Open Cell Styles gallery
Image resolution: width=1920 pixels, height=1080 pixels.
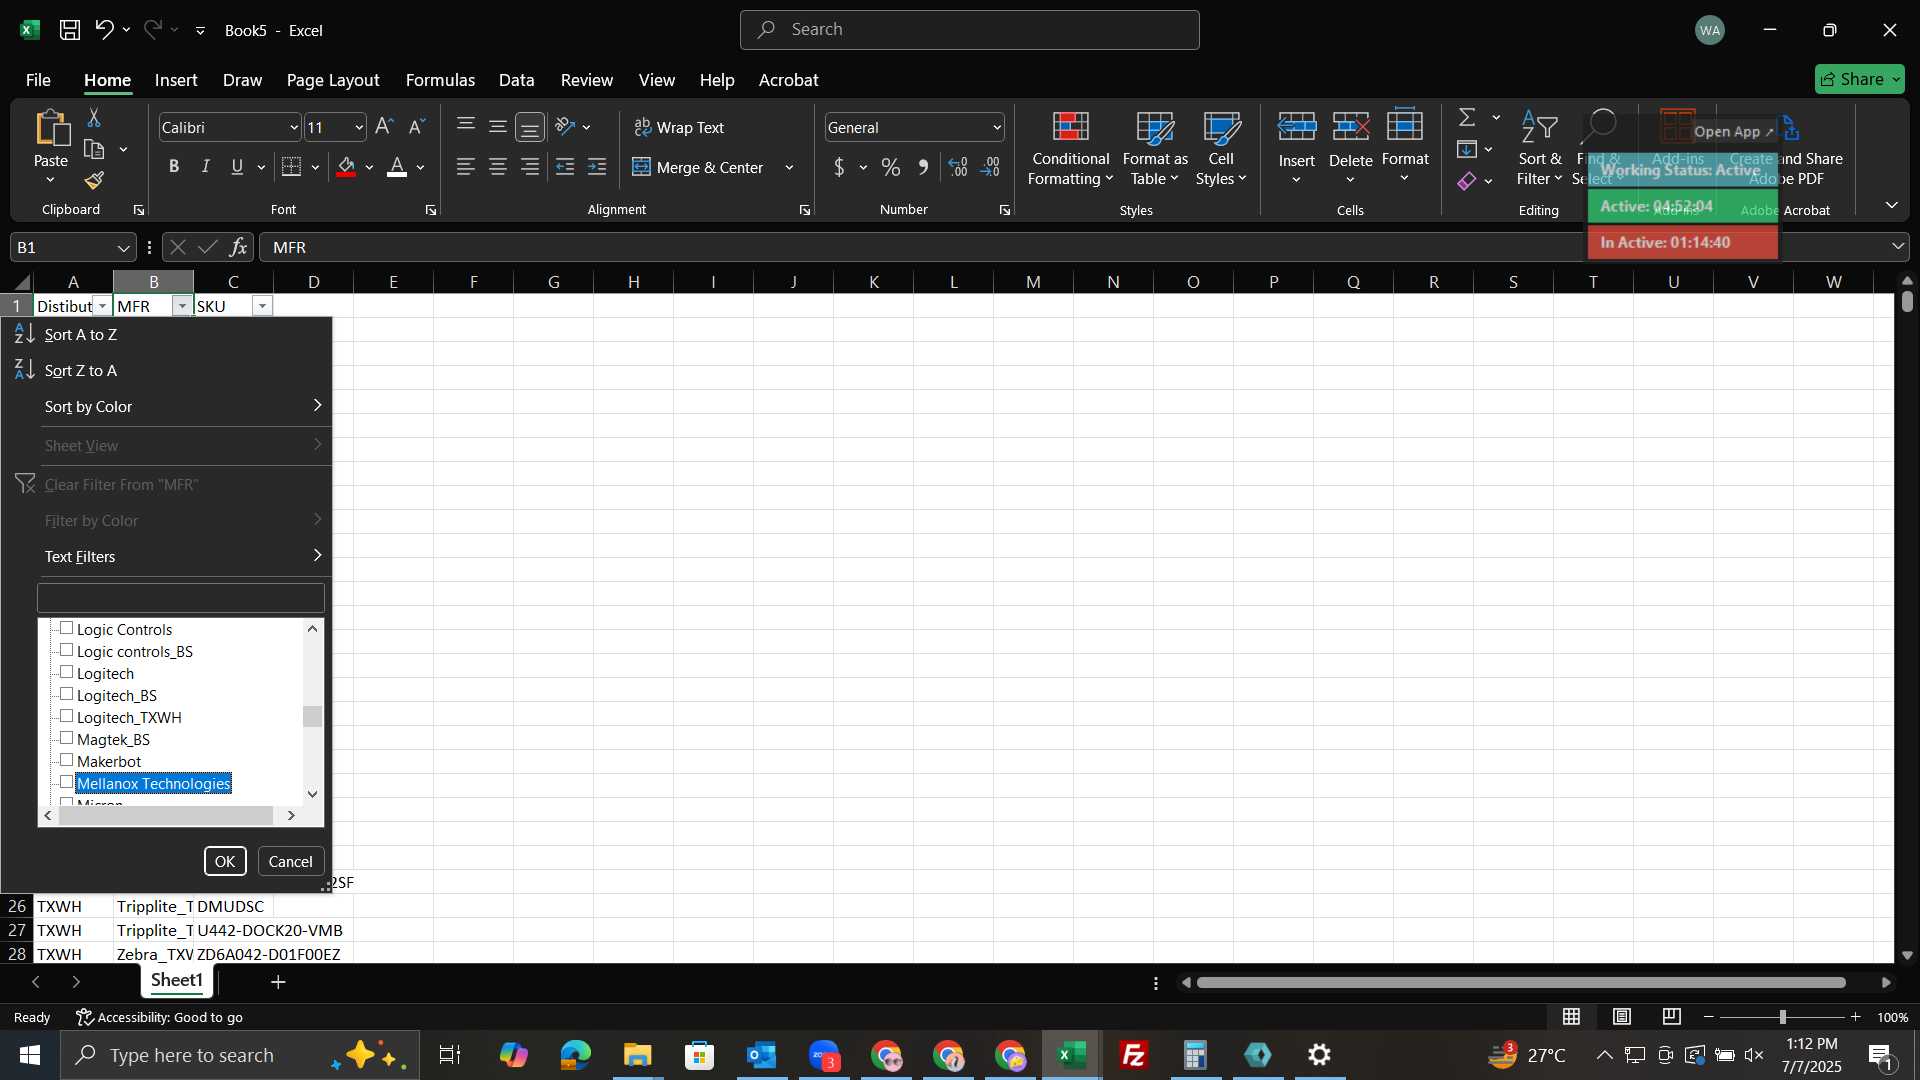[x=1221, y=149]
